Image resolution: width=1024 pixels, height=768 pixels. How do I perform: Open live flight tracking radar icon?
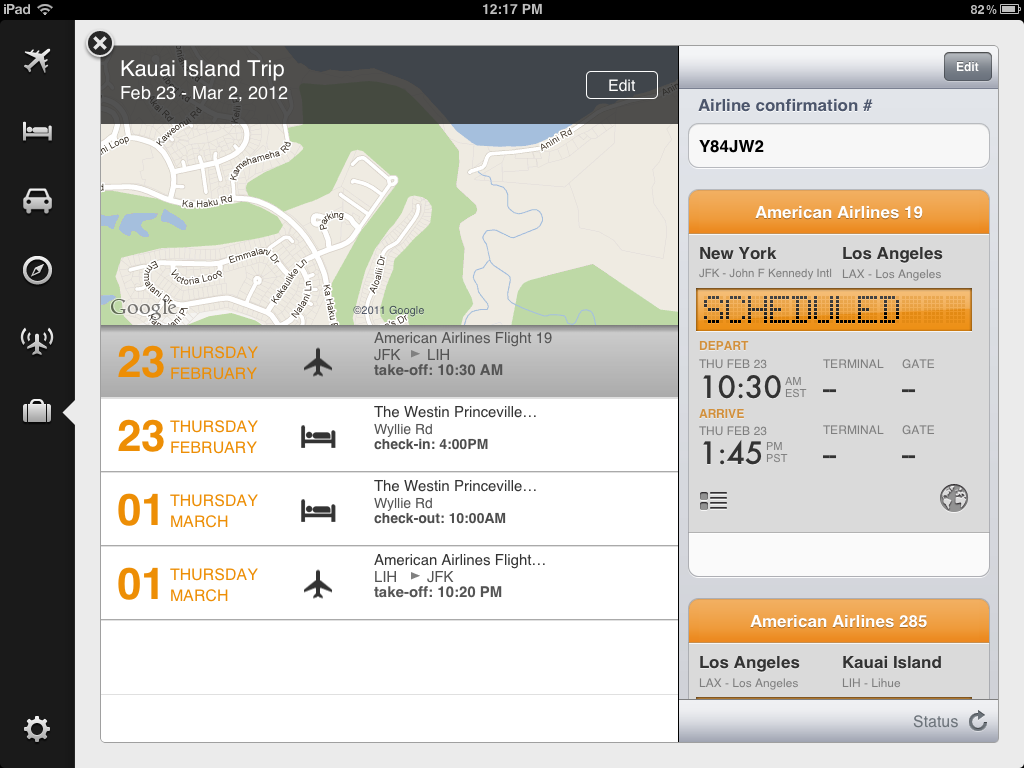tap(37, 340)
